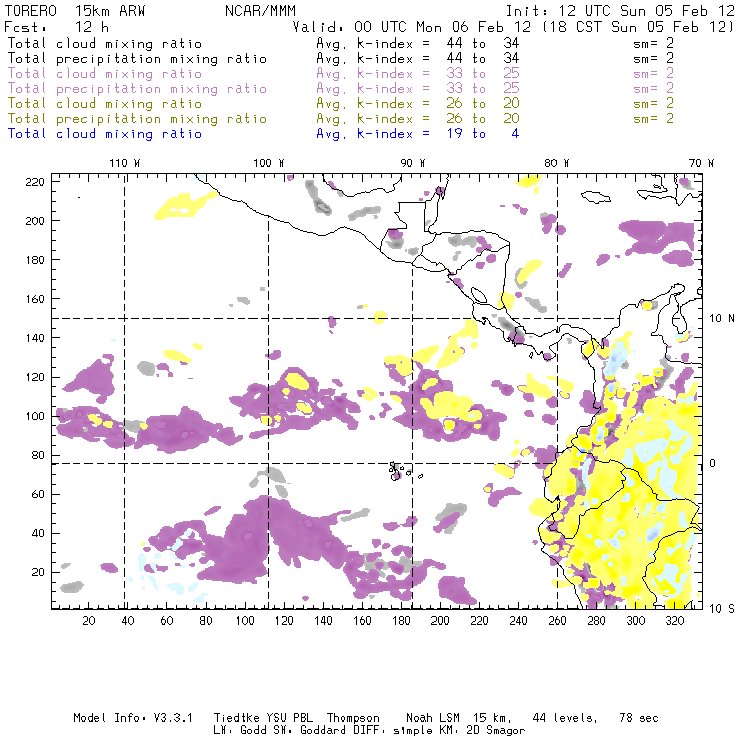740x740 pixels.
Task: Click the blue "Total cloud mixing ratio" legend entry
Action: [x=105, y=134]
